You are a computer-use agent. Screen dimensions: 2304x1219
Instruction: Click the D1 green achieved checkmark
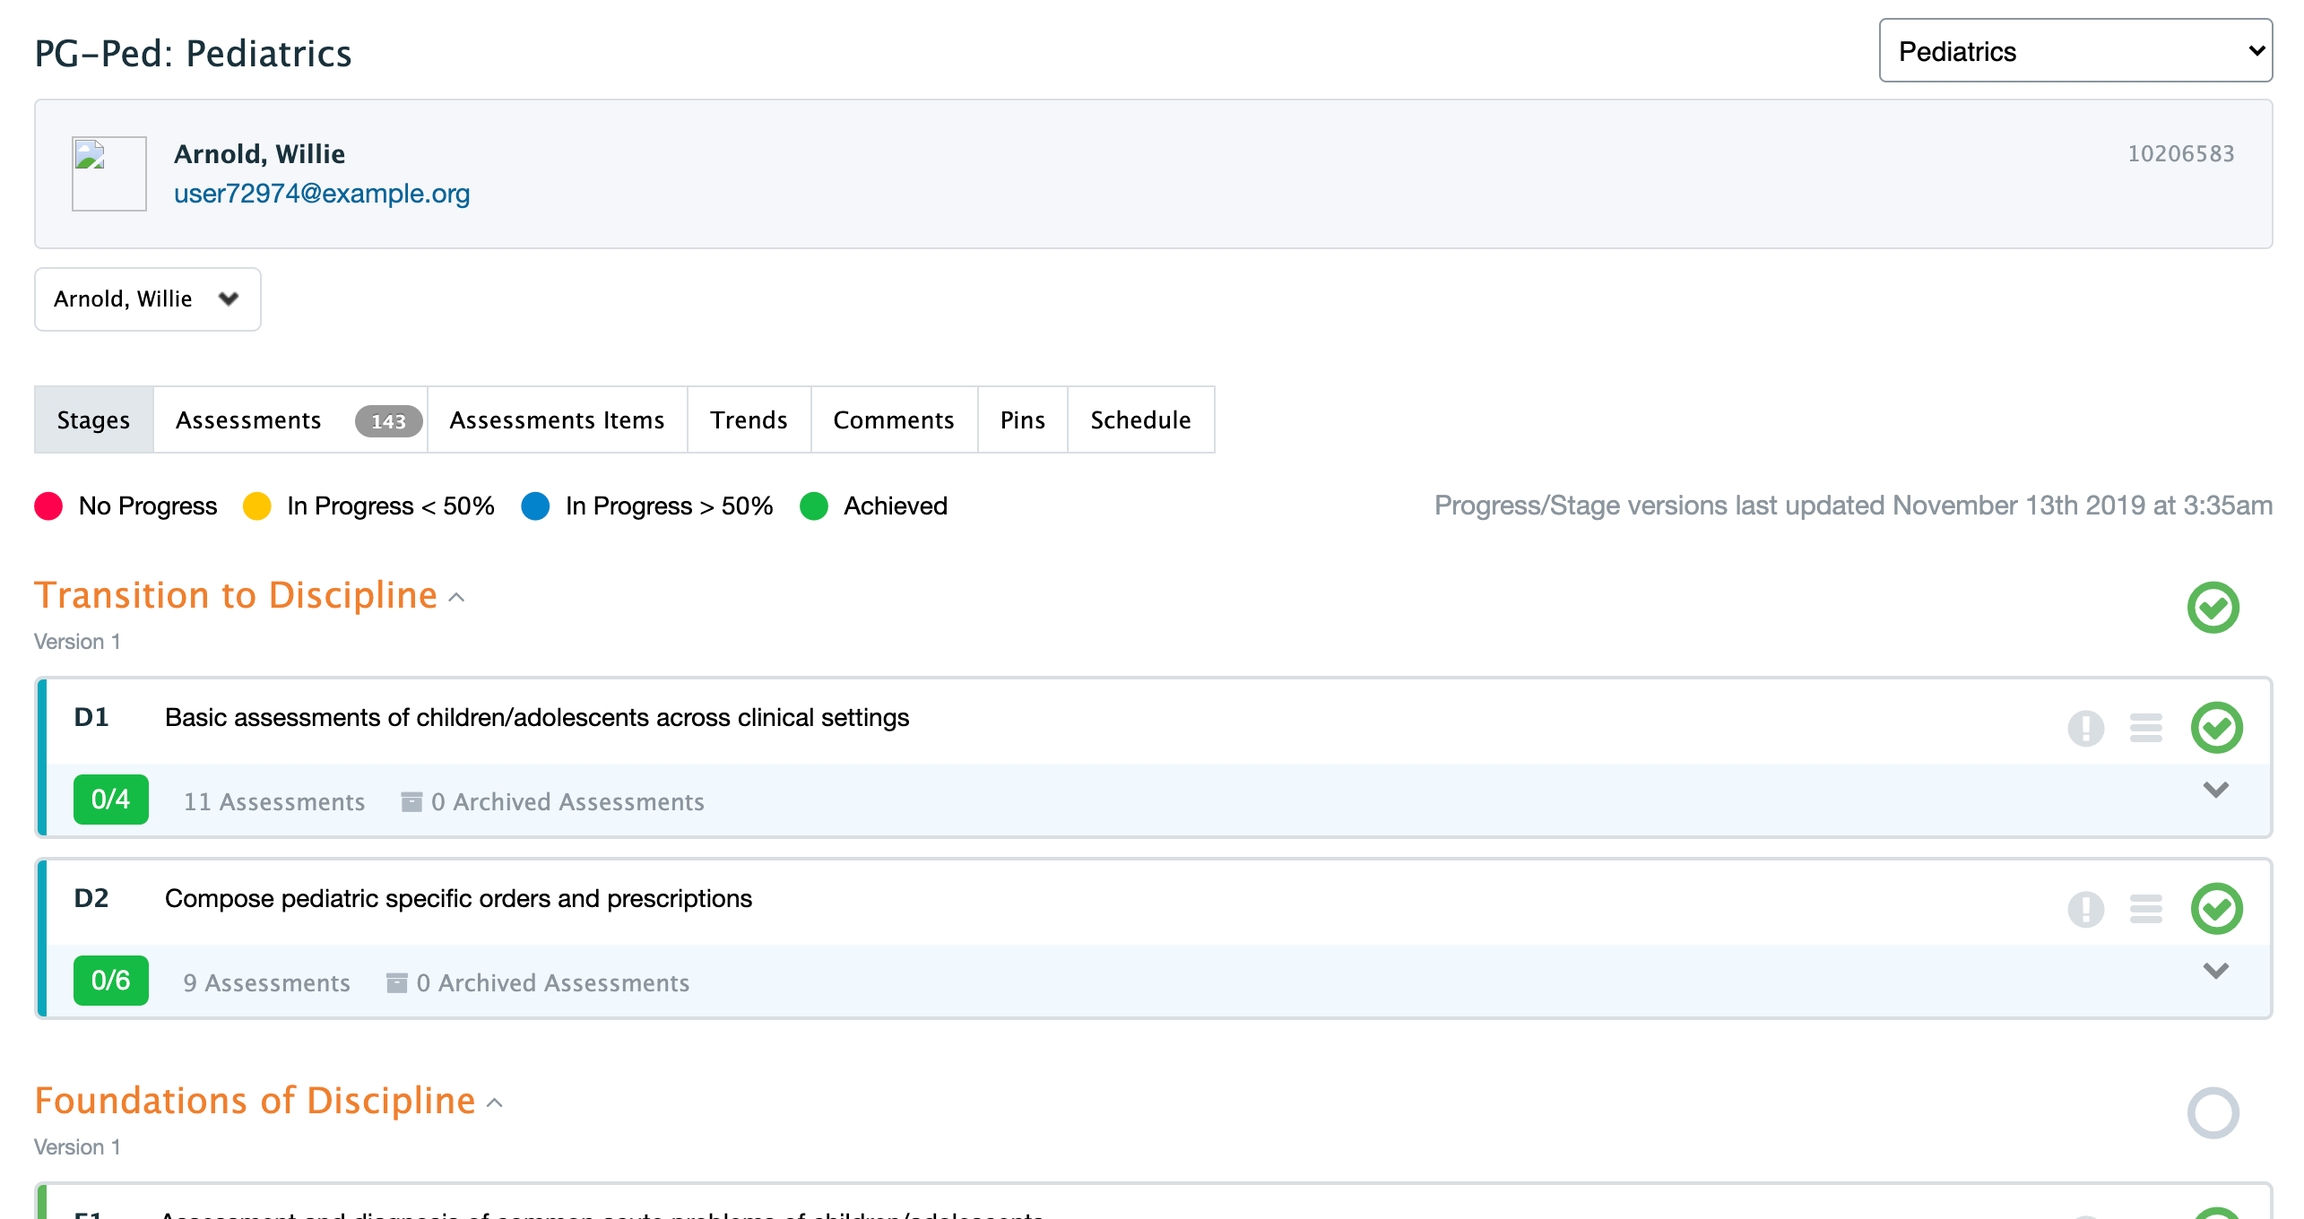pyautogui.click(x=2216, y=727)
